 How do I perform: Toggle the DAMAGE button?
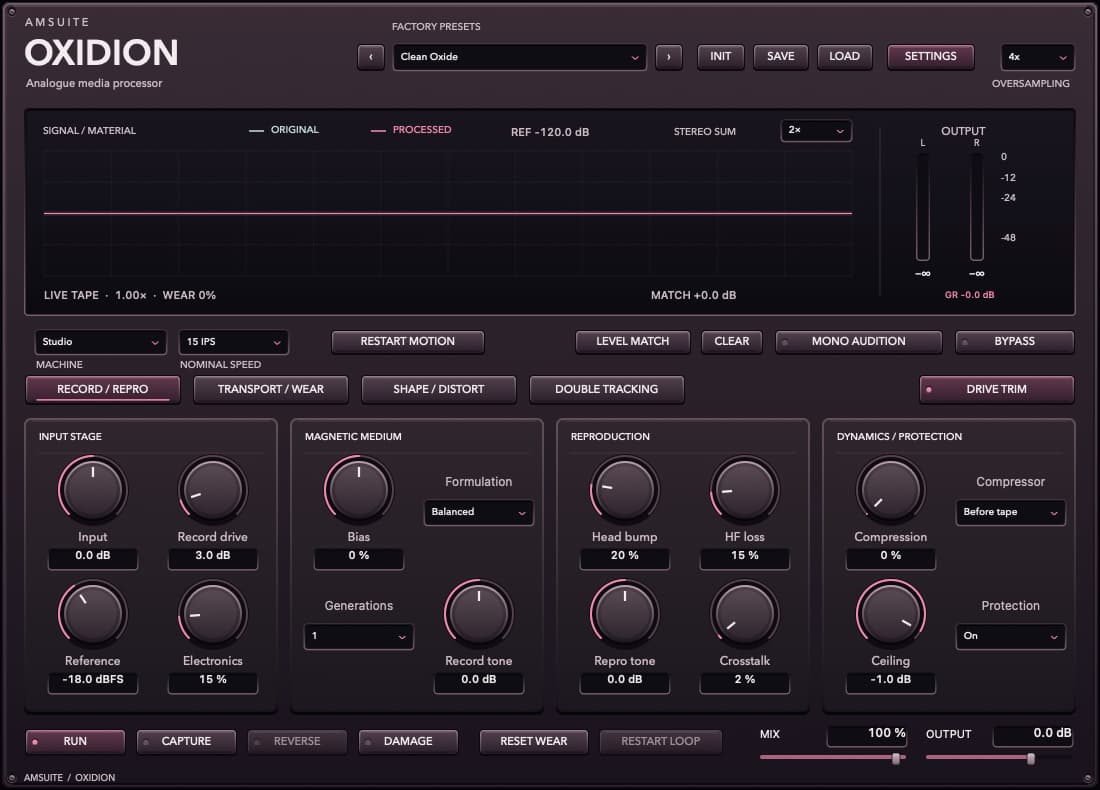[408, 742]
